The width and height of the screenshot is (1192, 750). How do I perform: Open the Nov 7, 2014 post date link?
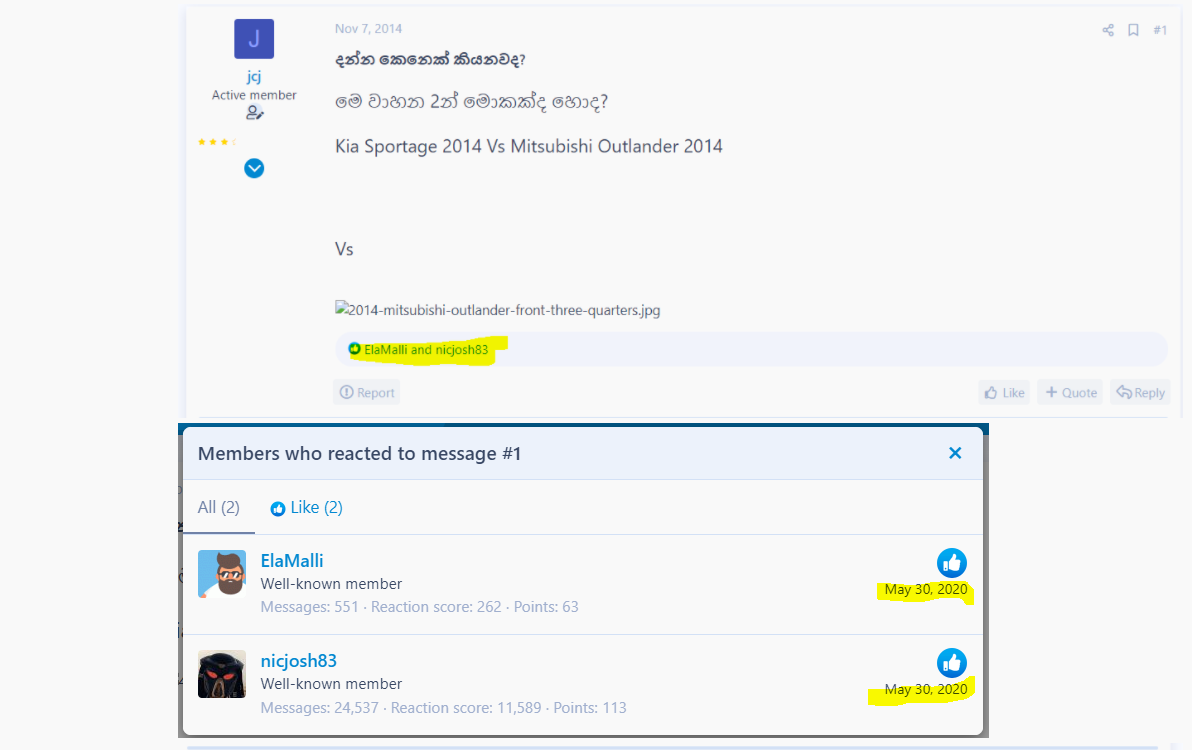(368, 28)
